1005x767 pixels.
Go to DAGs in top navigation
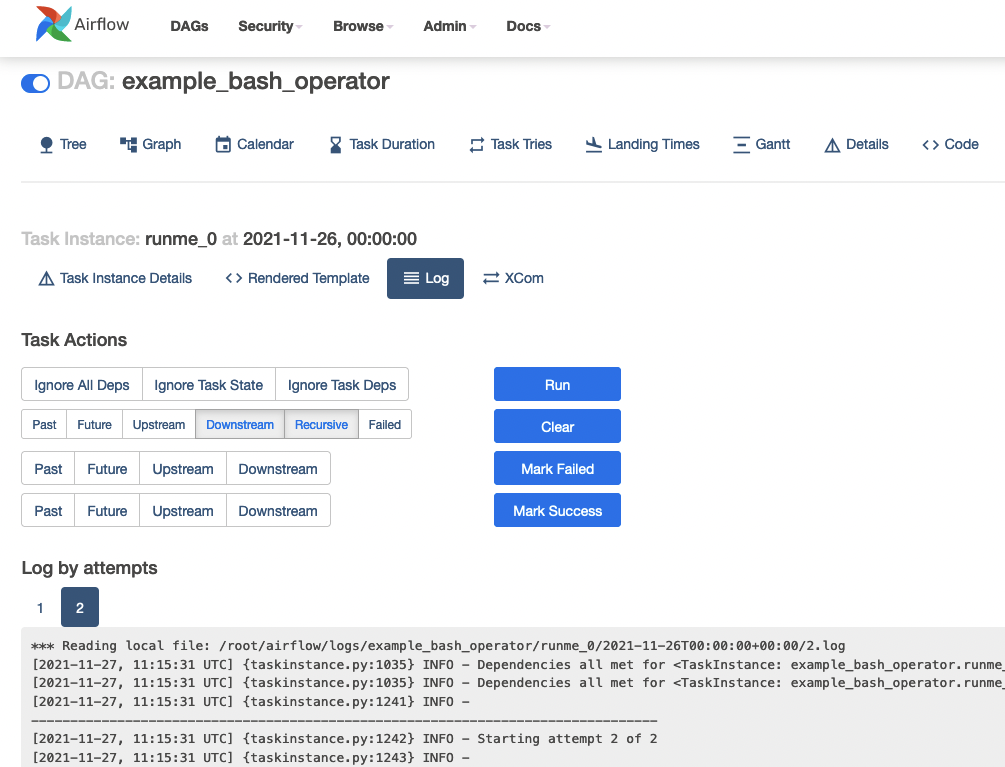point(189,26)
